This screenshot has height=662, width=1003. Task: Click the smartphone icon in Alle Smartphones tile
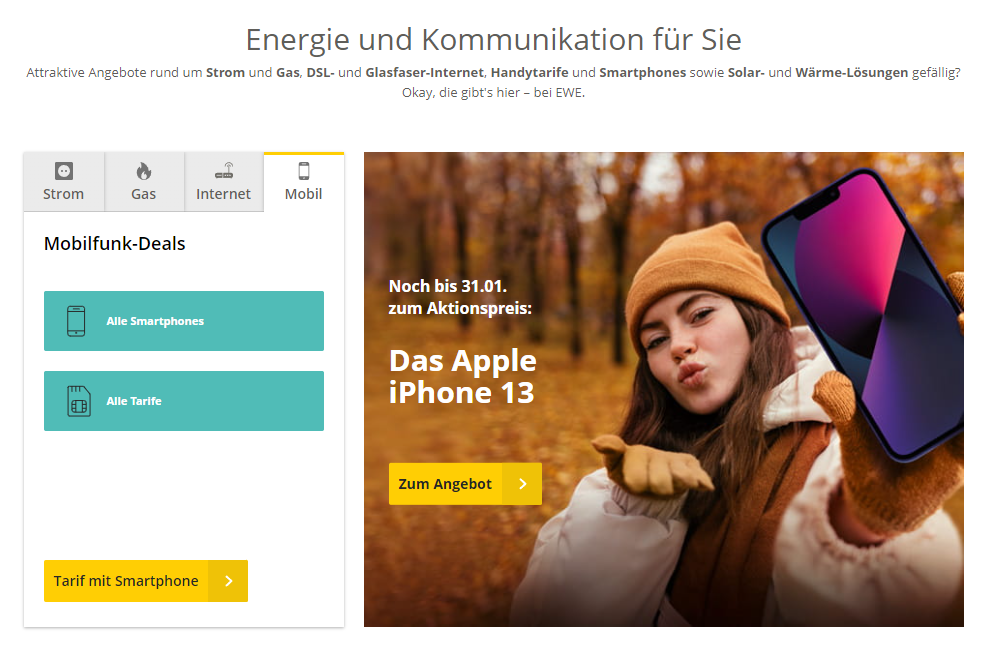point(76,320)
